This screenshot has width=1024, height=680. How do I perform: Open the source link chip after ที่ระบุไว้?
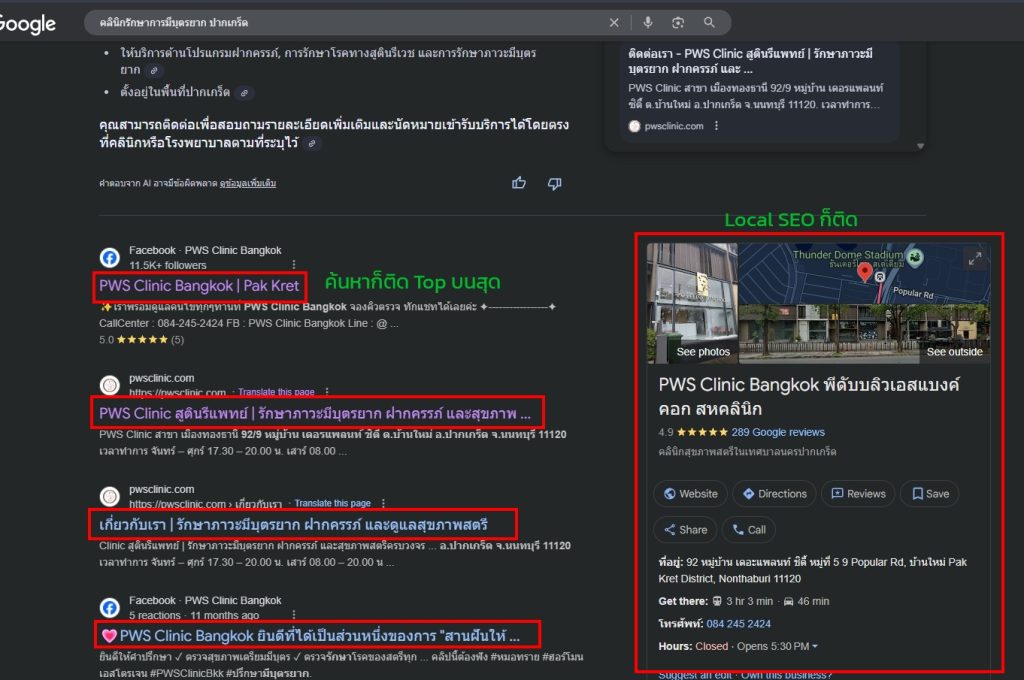pos(312,144)
